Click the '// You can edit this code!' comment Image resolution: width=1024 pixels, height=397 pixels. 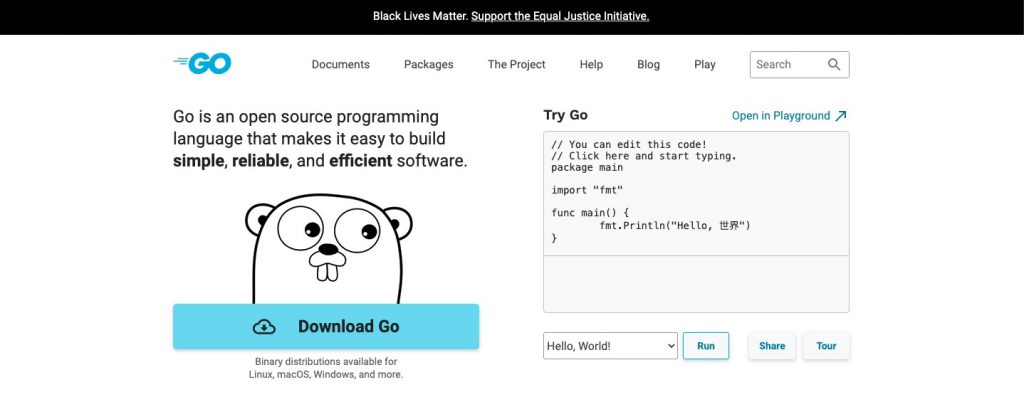pyautogui.click(x=629, y=144)
